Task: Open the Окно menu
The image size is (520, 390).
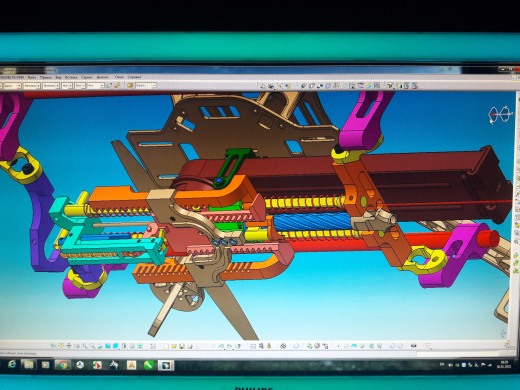Action: tap(119, 77)
